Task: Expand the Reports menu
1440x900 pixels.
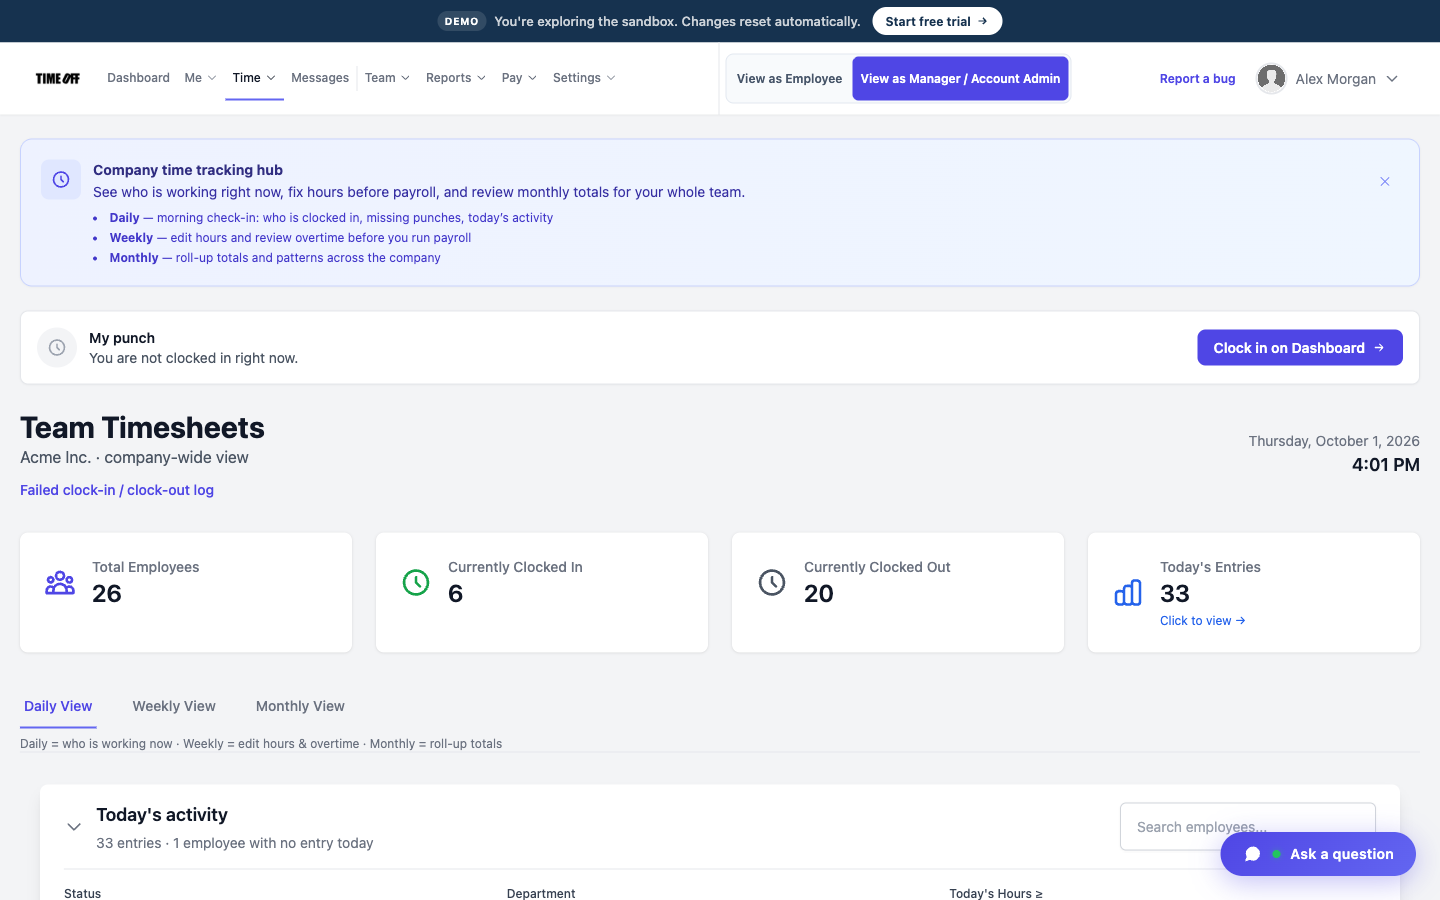Action: (456, 78)
